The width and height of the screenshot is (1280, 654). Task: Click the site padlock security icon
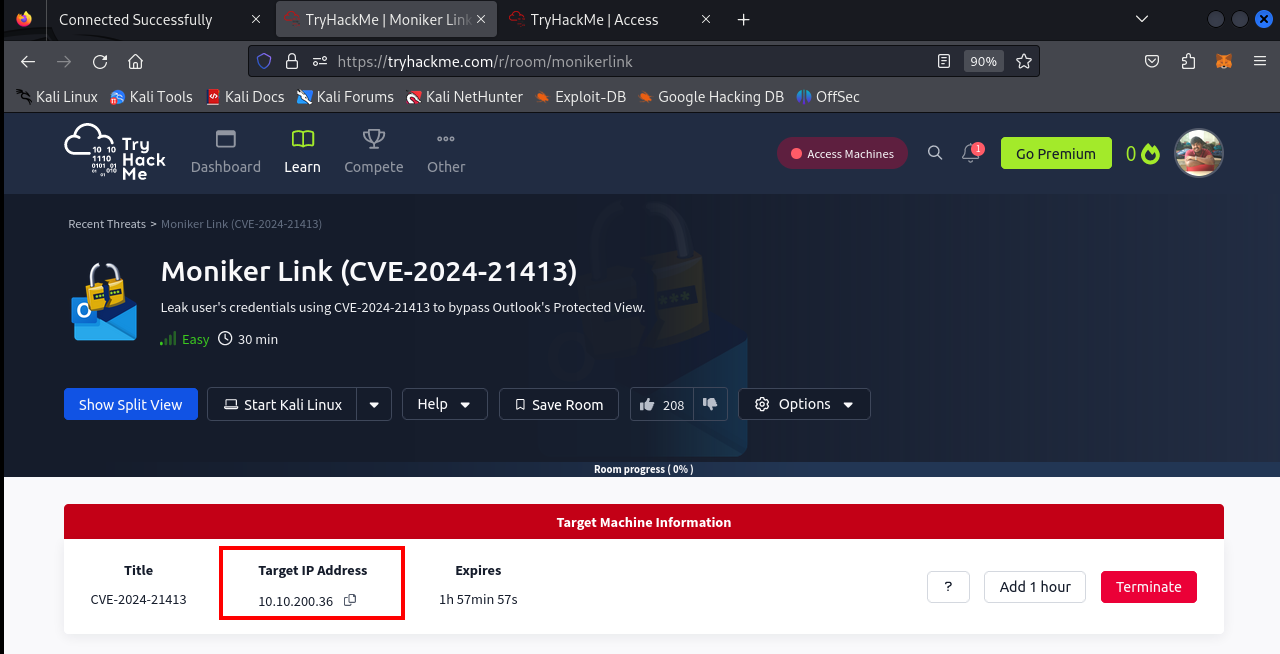292,61
